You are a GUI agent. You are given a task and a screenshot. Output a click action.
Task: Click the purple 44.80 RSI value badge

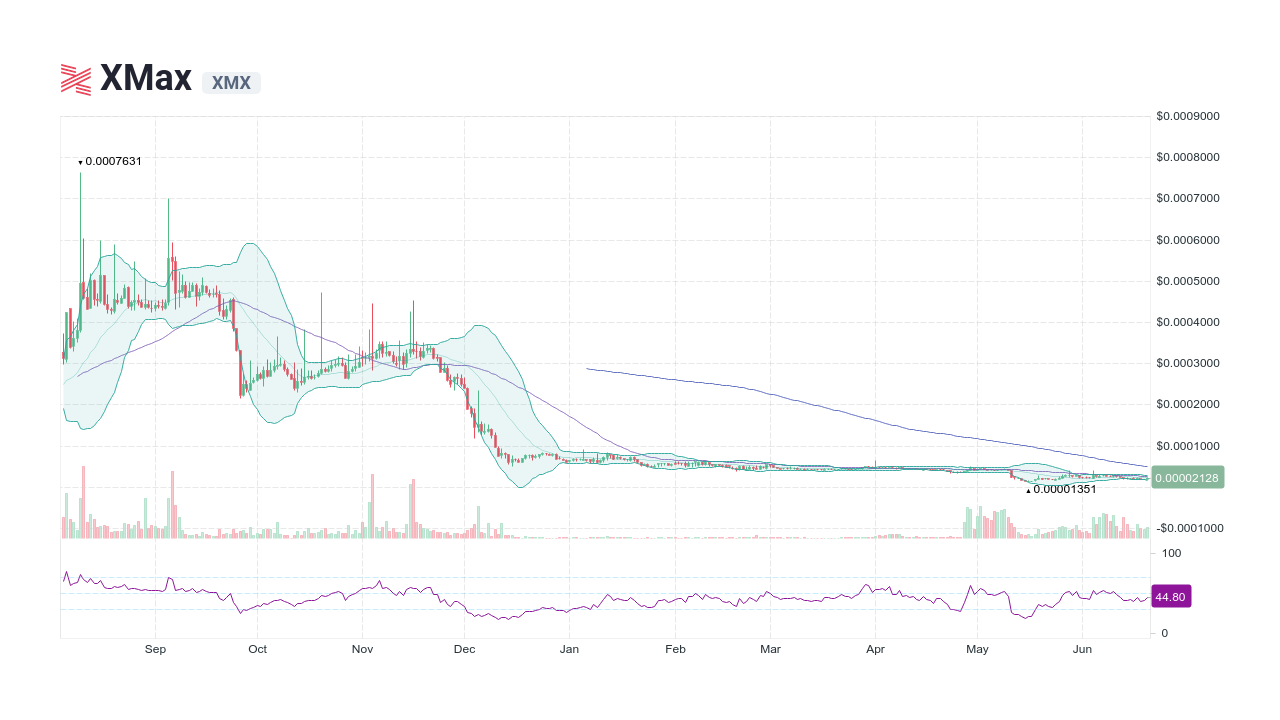(x=1169, y=596)
